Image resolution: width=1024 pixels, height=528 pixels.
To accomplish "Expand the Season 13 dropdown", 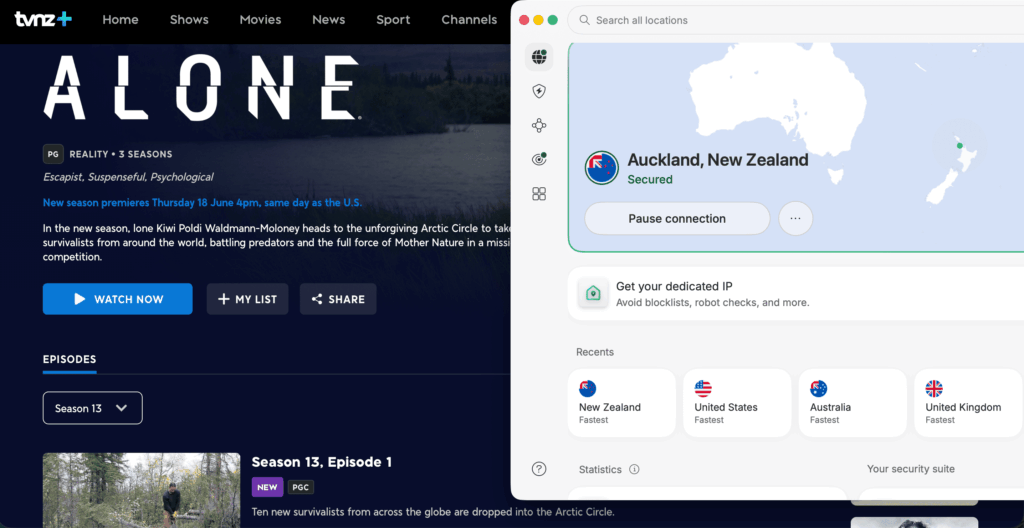I will [x=93, y=408].
